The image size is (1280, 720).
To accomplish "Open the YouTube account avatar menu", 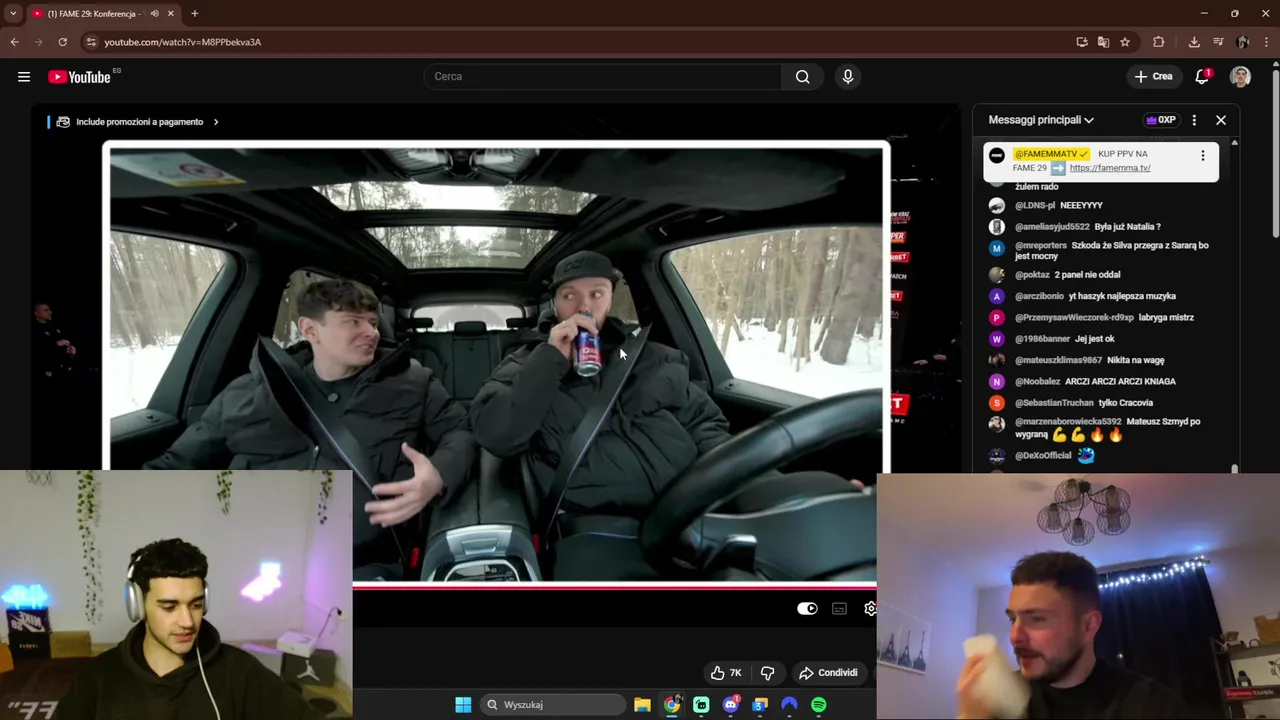I will (x=1240, y=77).
